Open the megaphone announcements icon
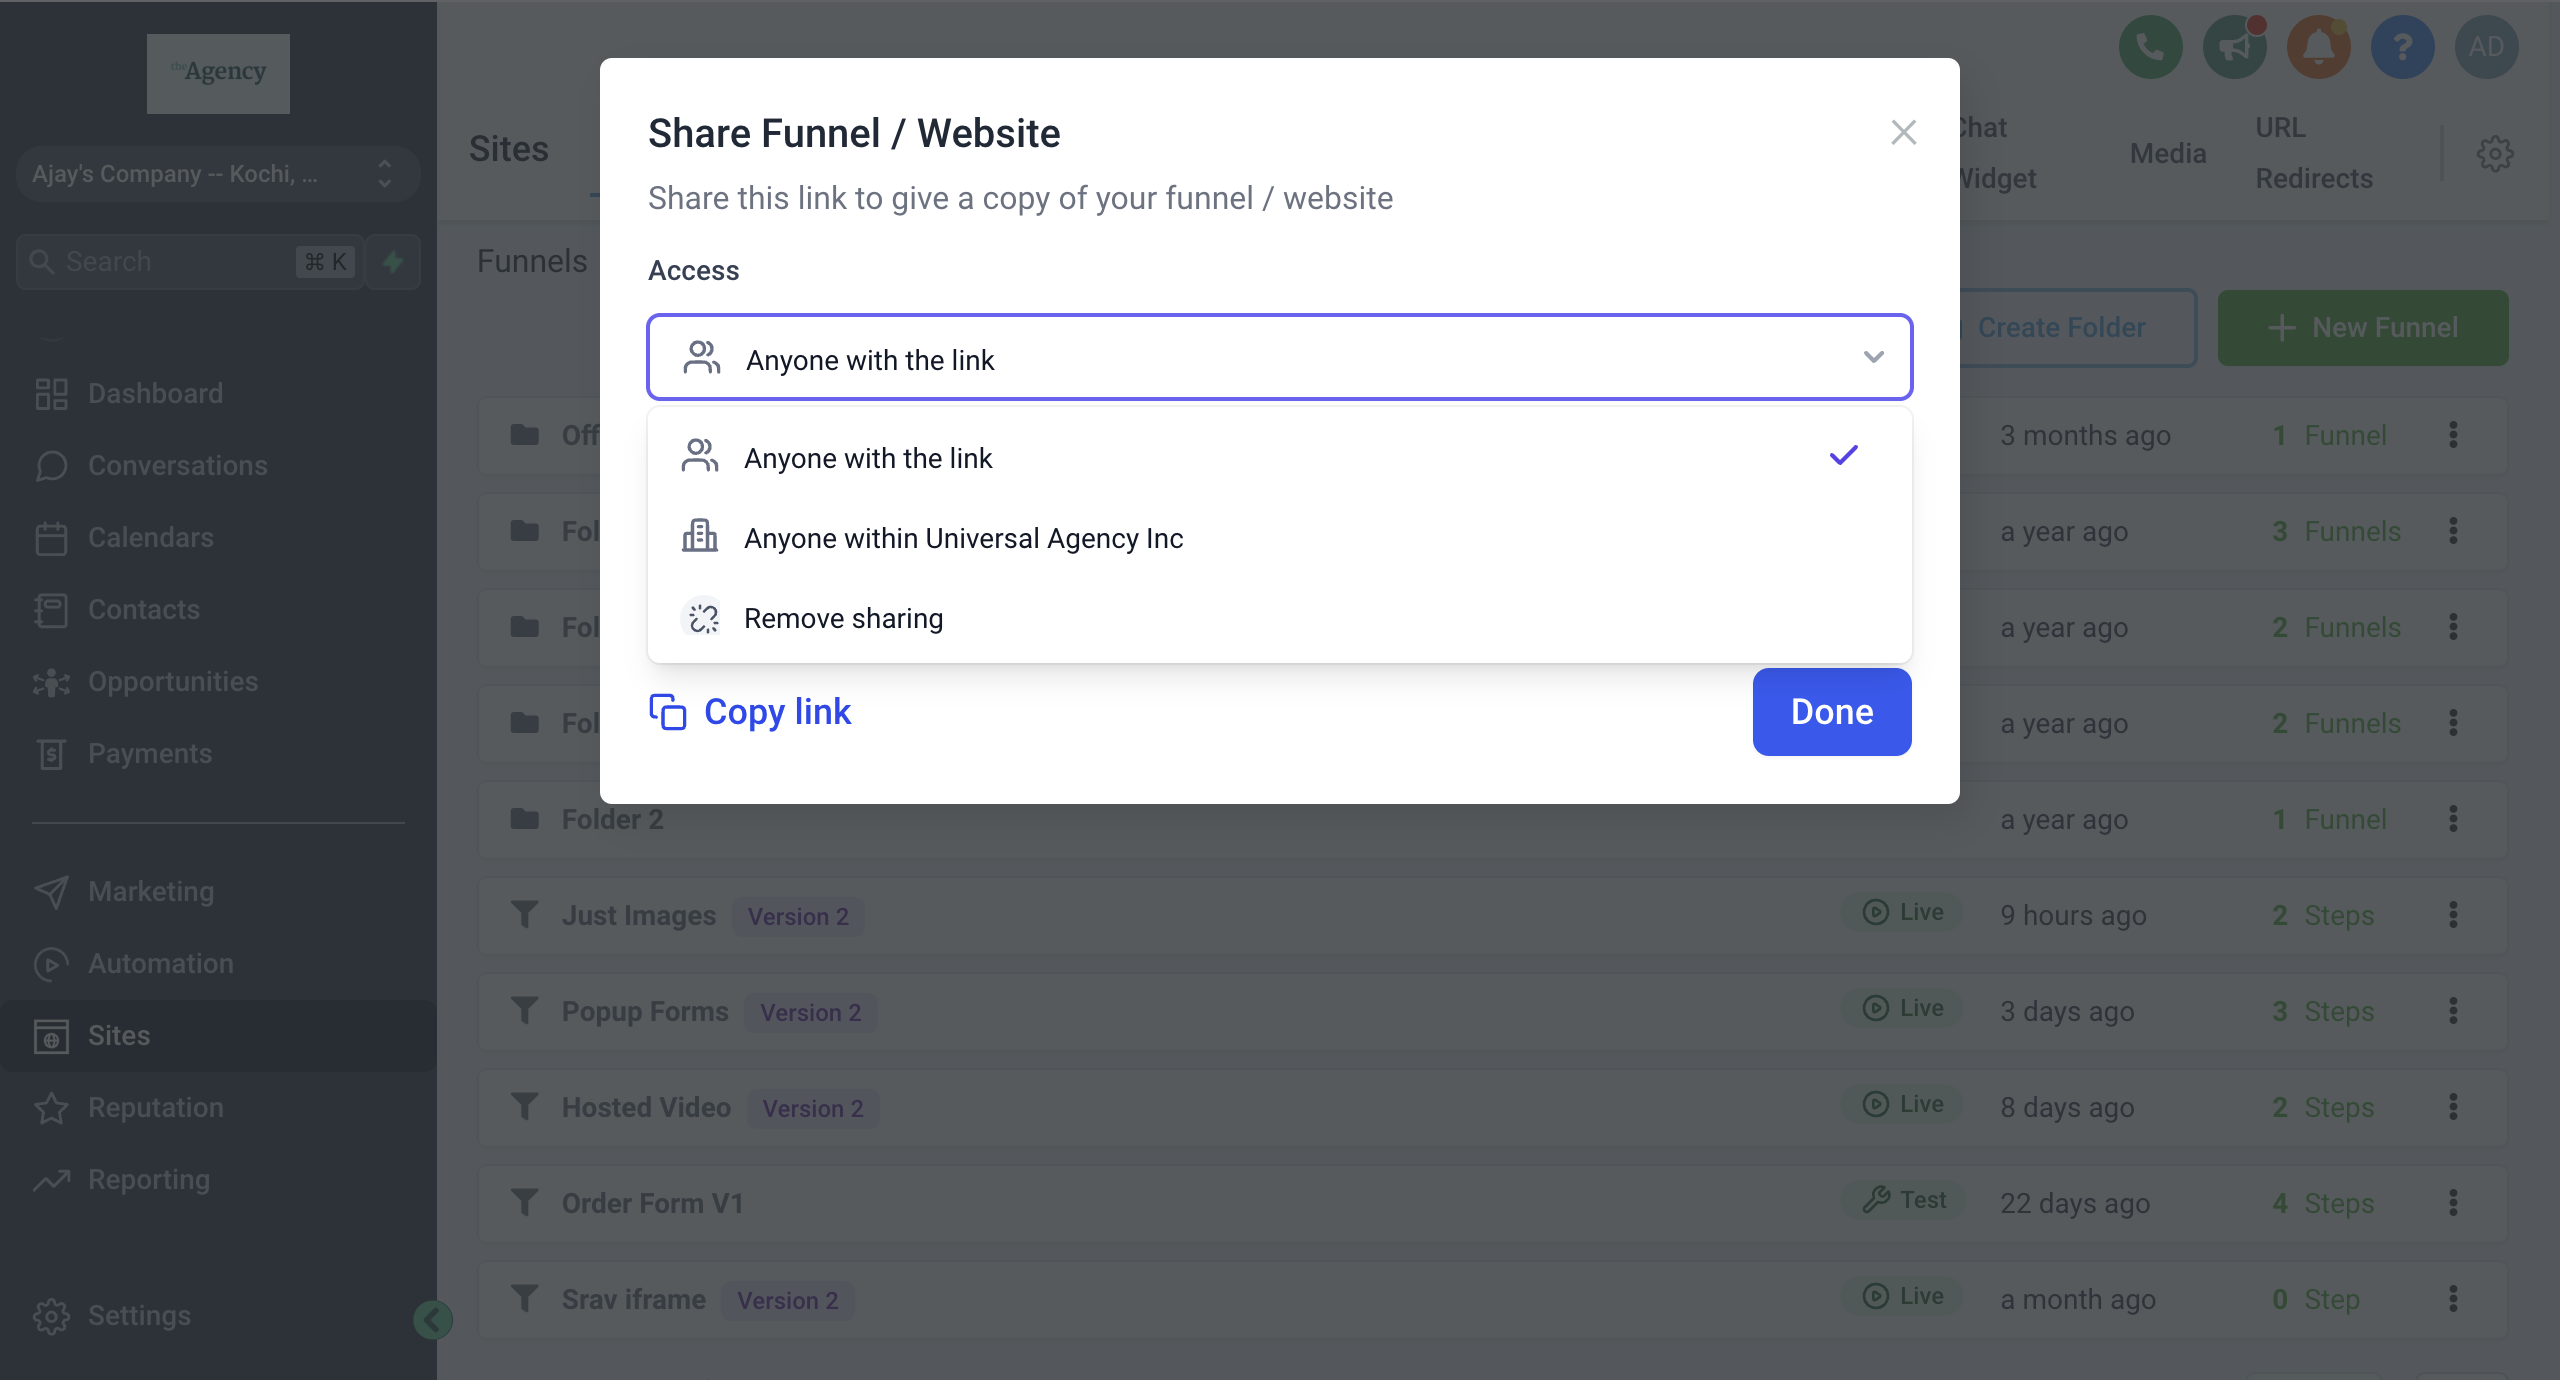 [x=2234, y=47]
